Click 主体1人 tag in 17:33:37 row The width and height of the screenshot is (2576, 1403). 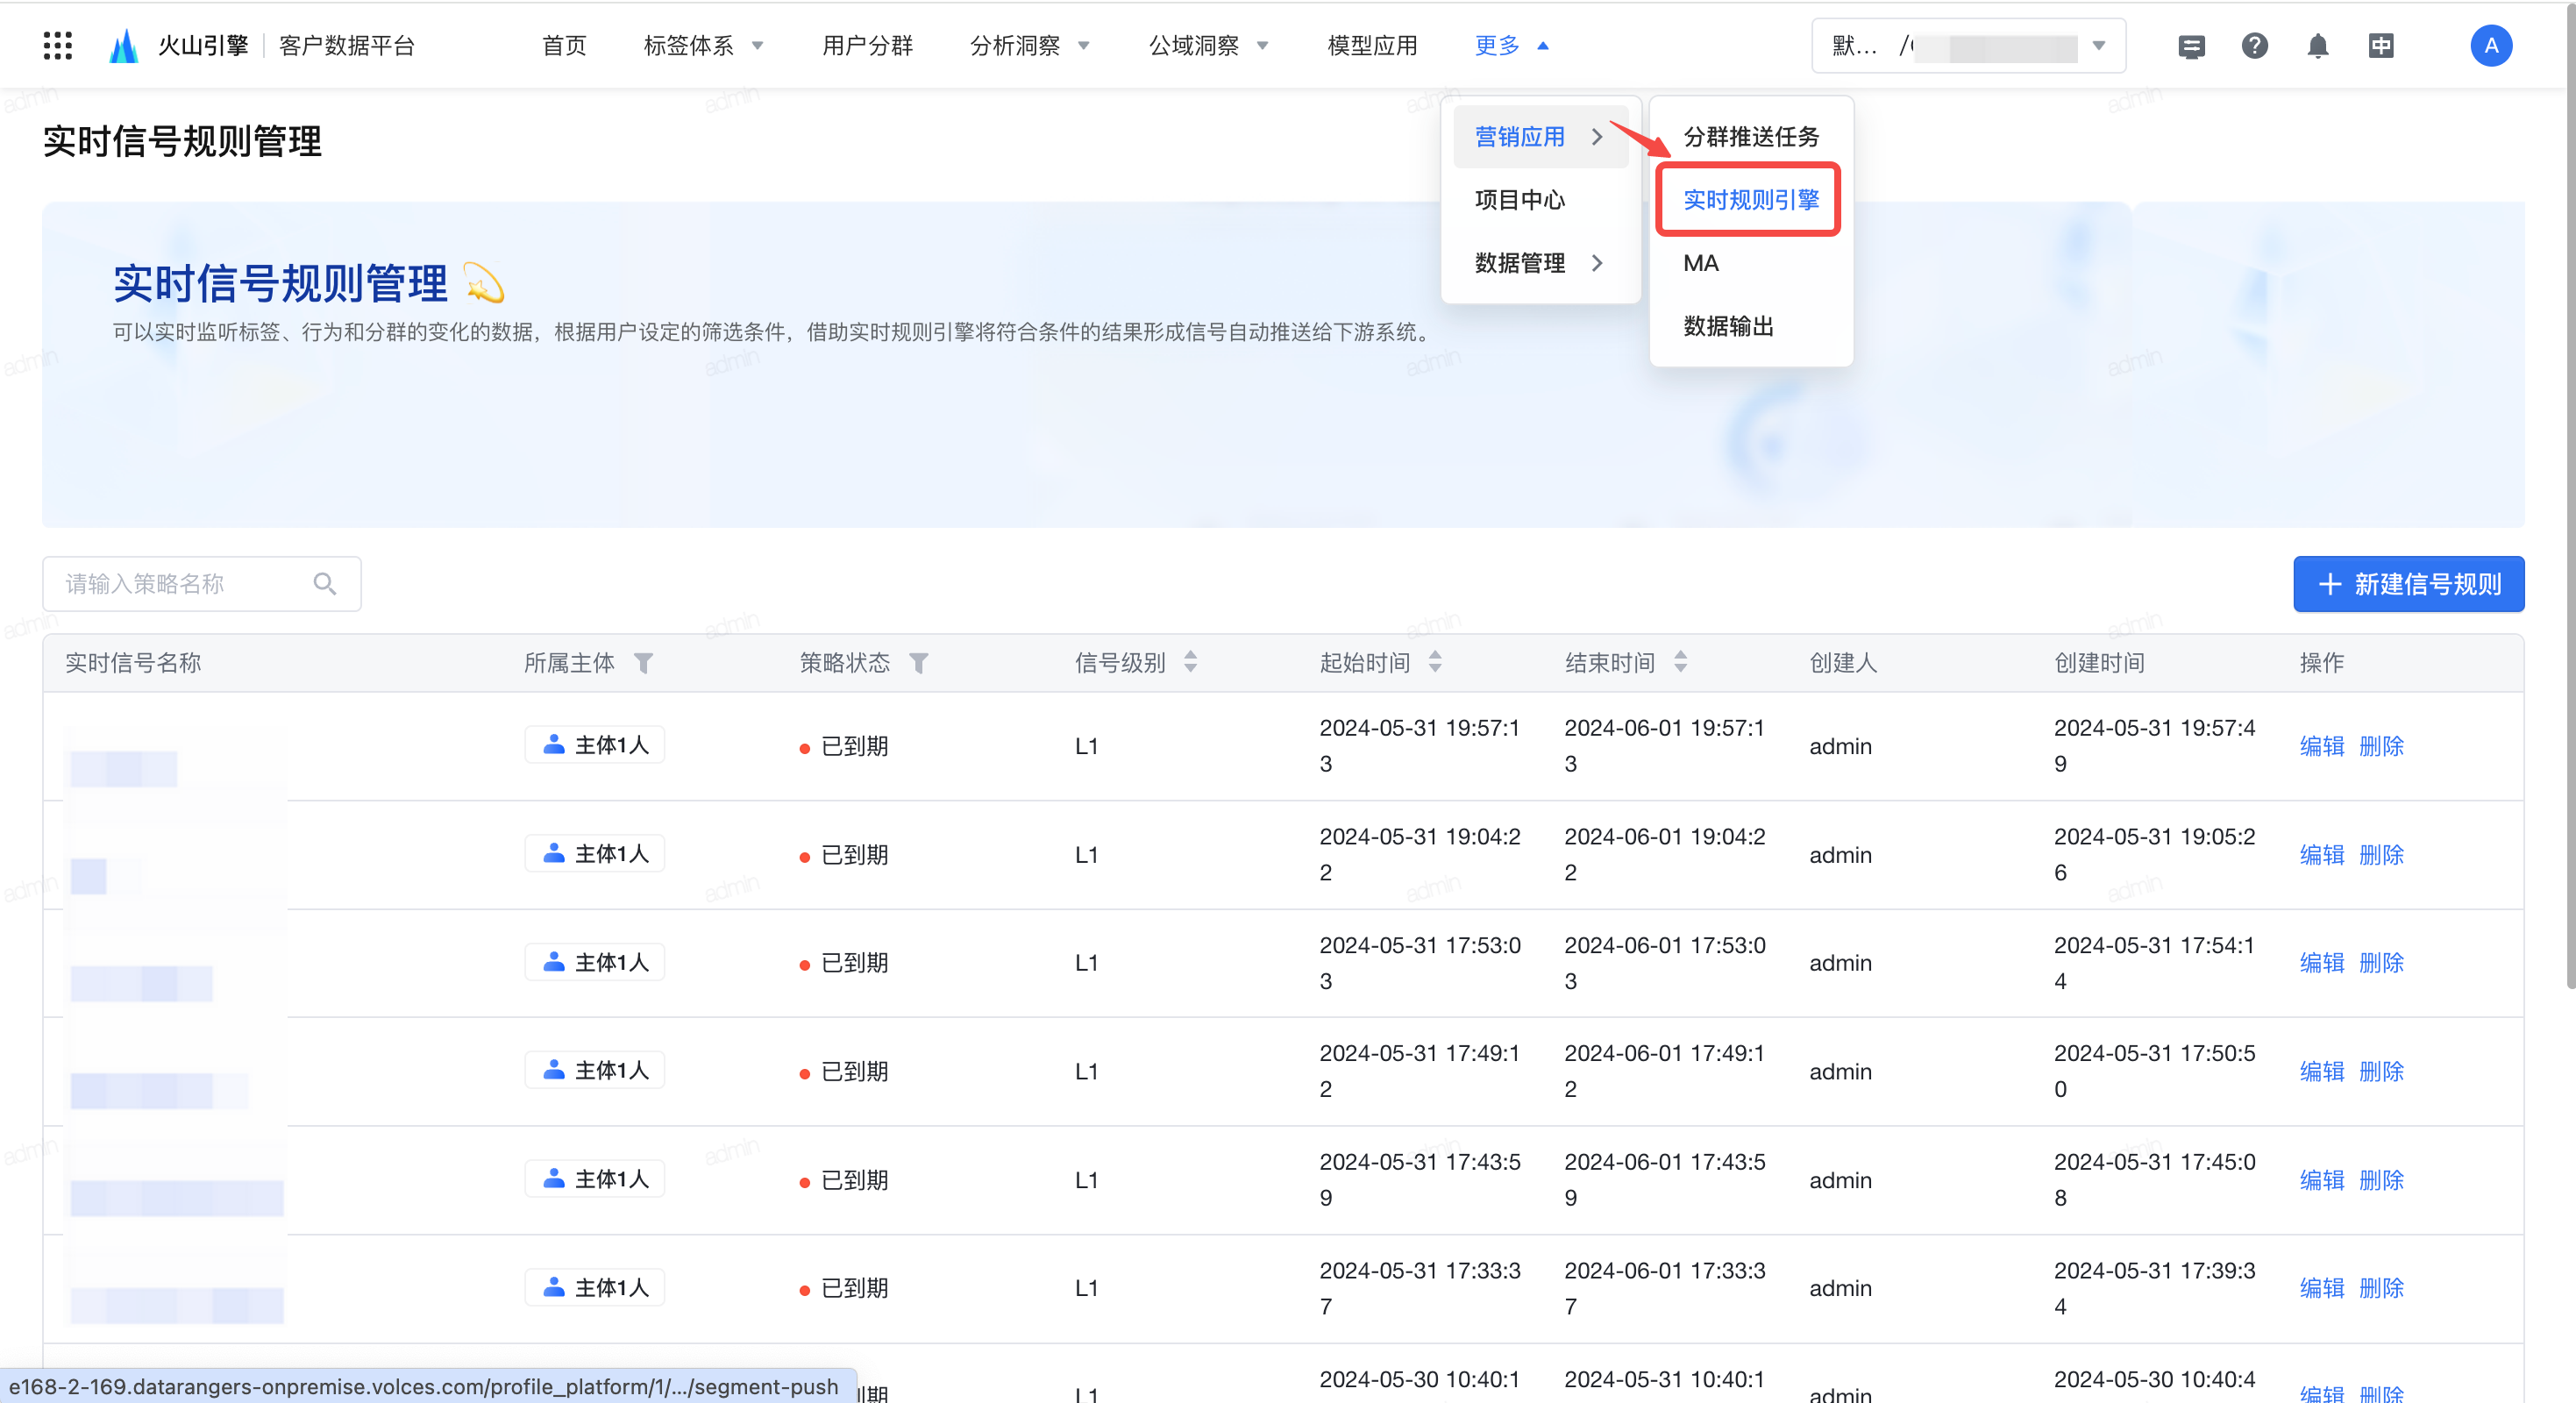(595, 1288)
